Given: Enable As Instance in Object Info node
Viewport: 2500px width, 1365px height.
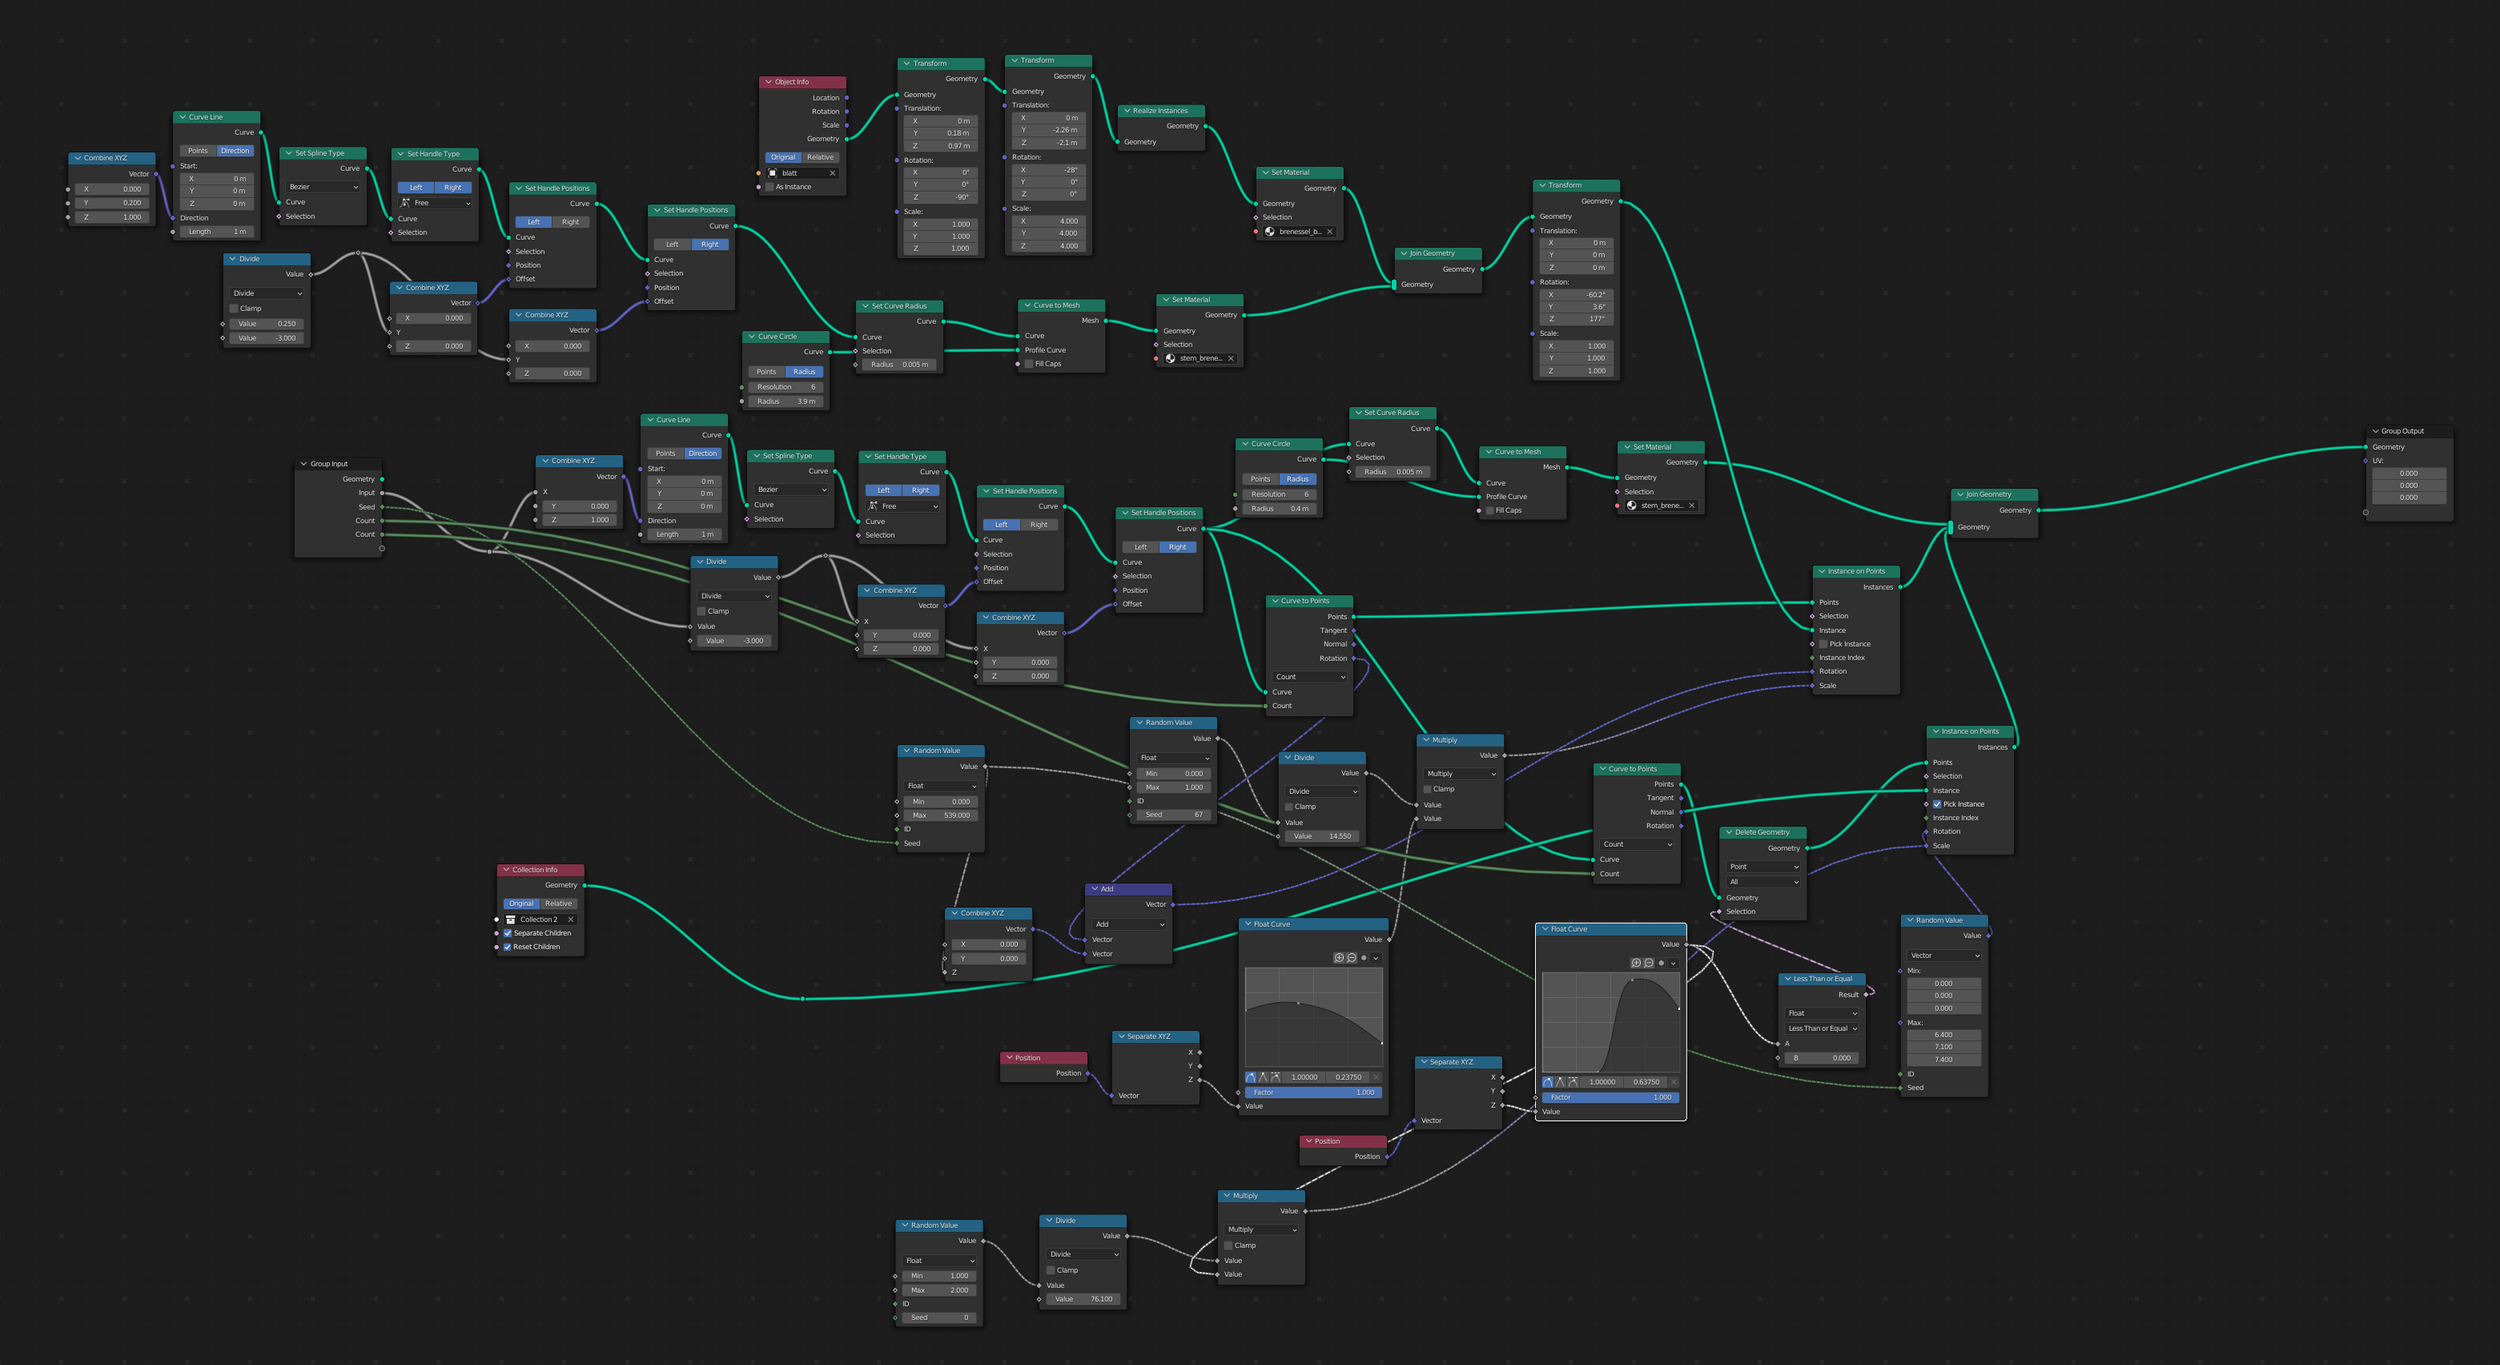Looking at the screenshot, I should tap(770, 187).
